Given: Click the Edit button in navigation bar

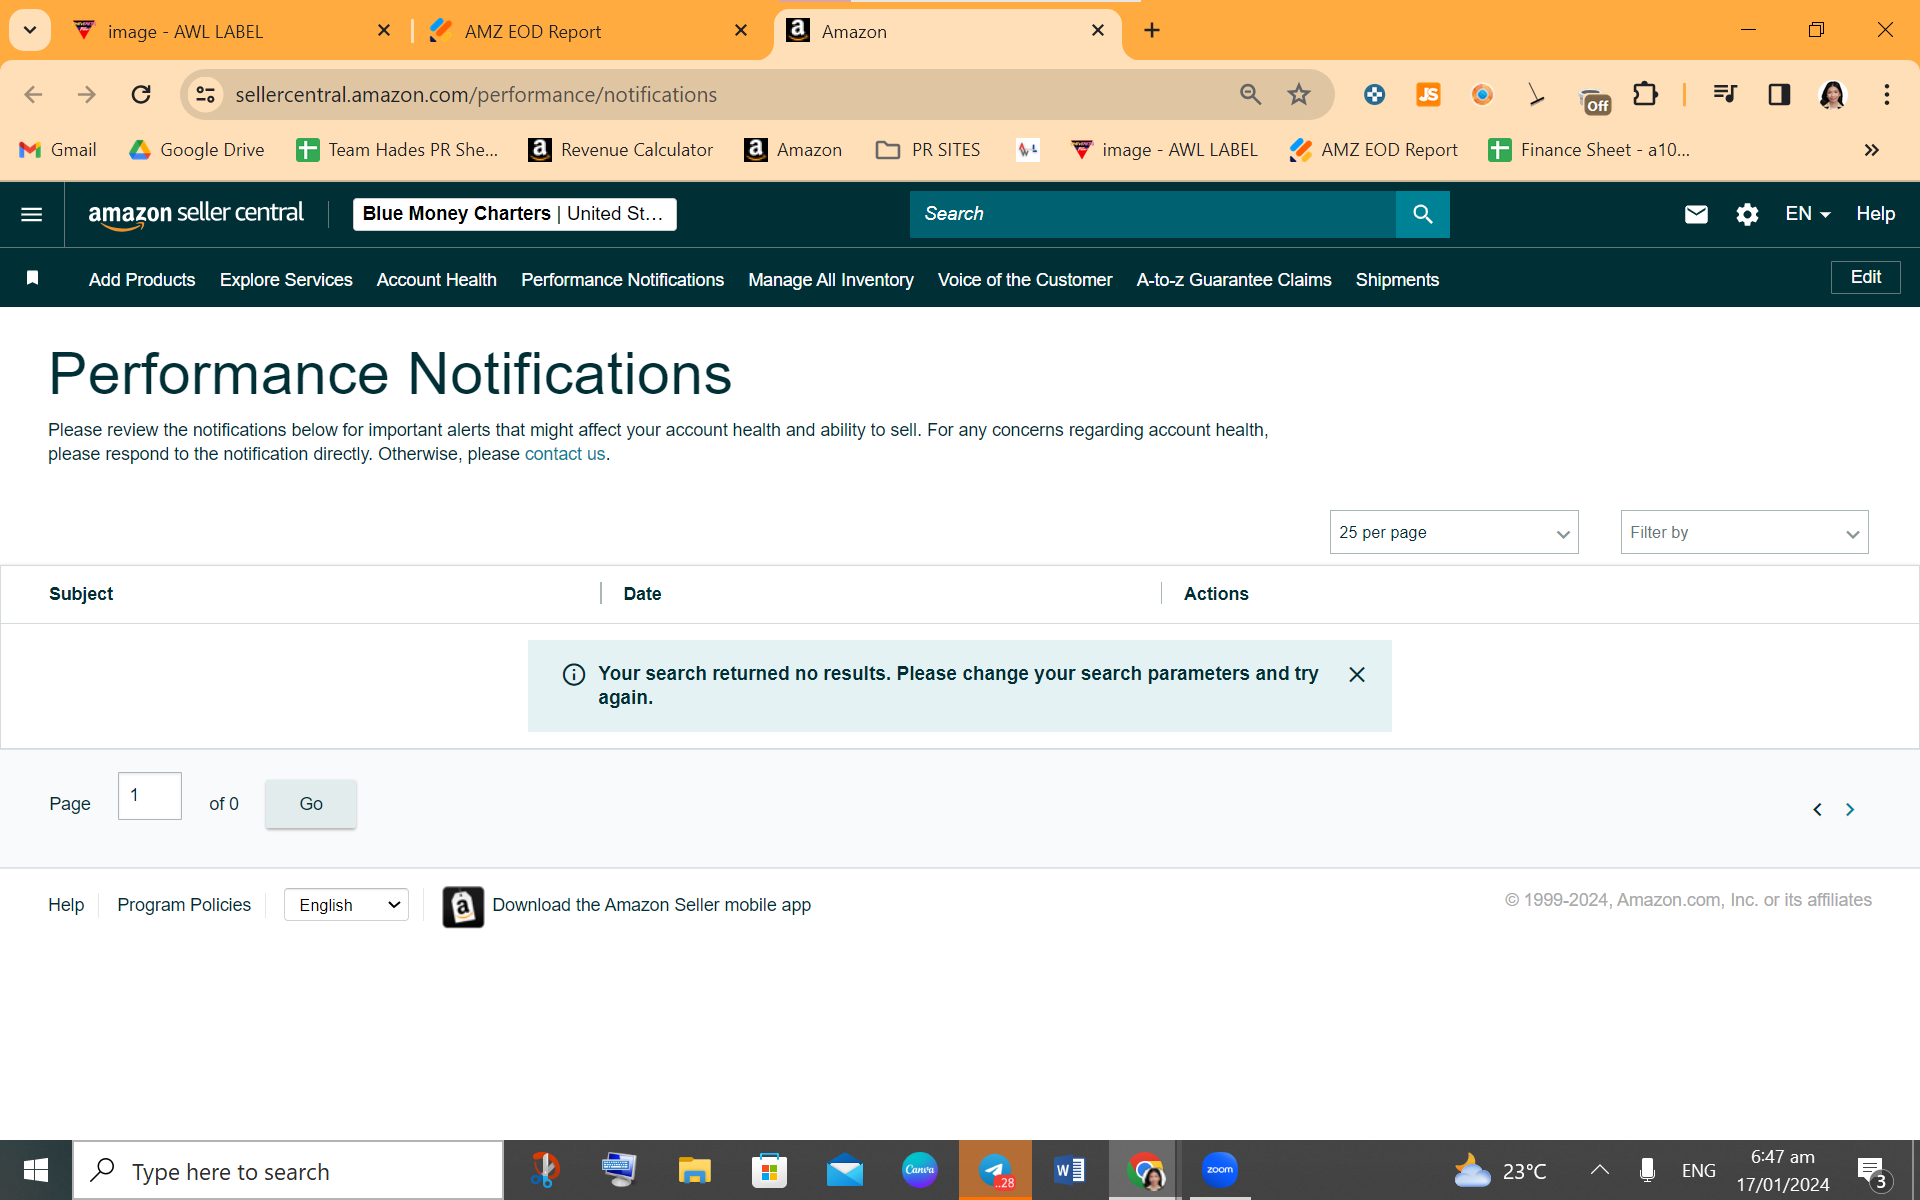Looking at the screenshot, I should point(1865,277).
